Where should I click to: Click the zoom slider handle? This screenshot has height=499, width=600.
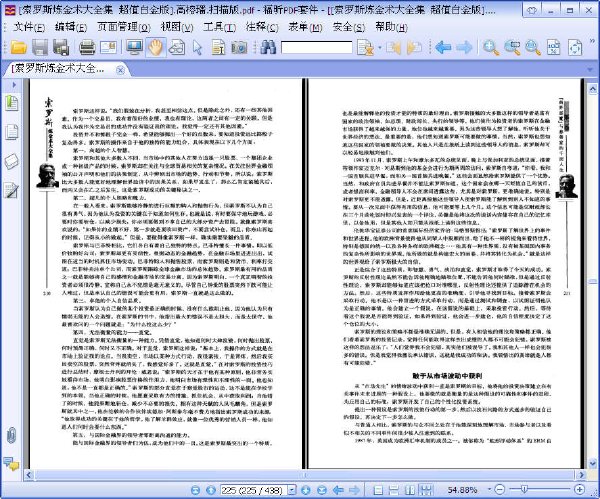click(524, 489)
